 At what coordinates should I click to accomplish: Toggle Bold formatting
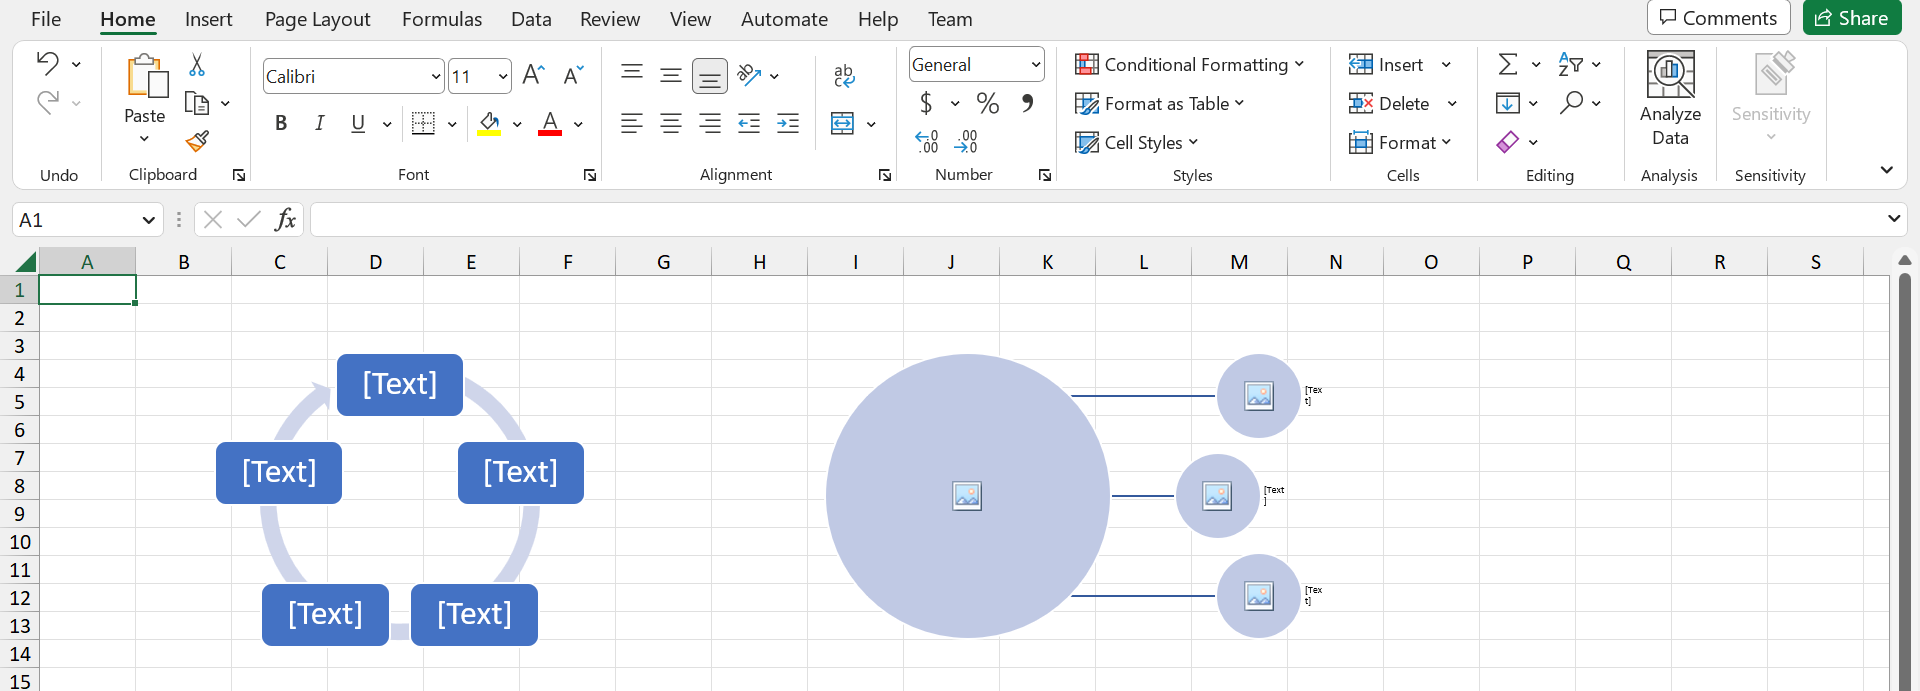281,123
